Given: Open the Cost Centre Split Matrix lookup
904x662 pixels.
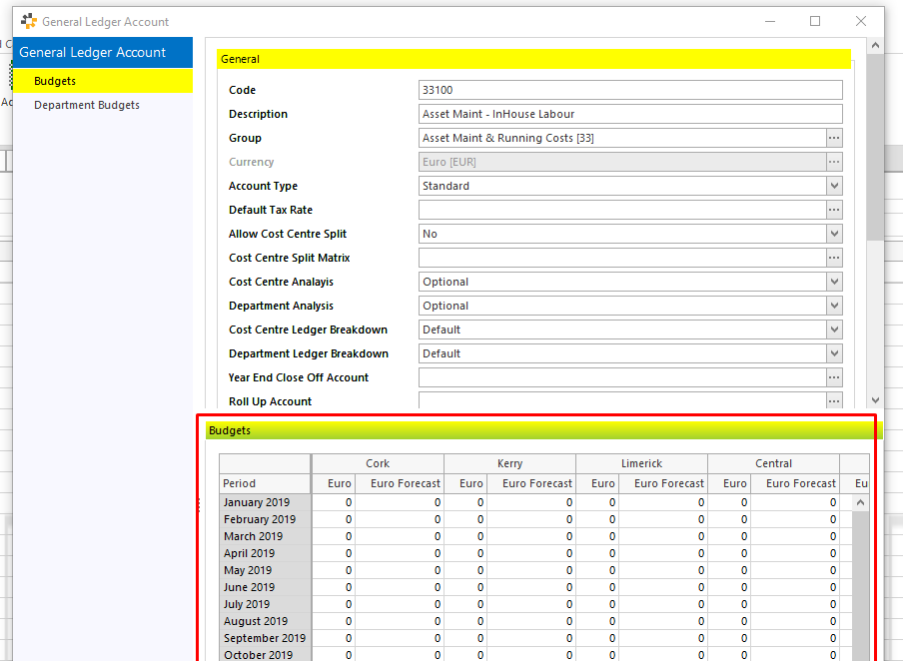Looking at the screenshot, I should point(833,257).
